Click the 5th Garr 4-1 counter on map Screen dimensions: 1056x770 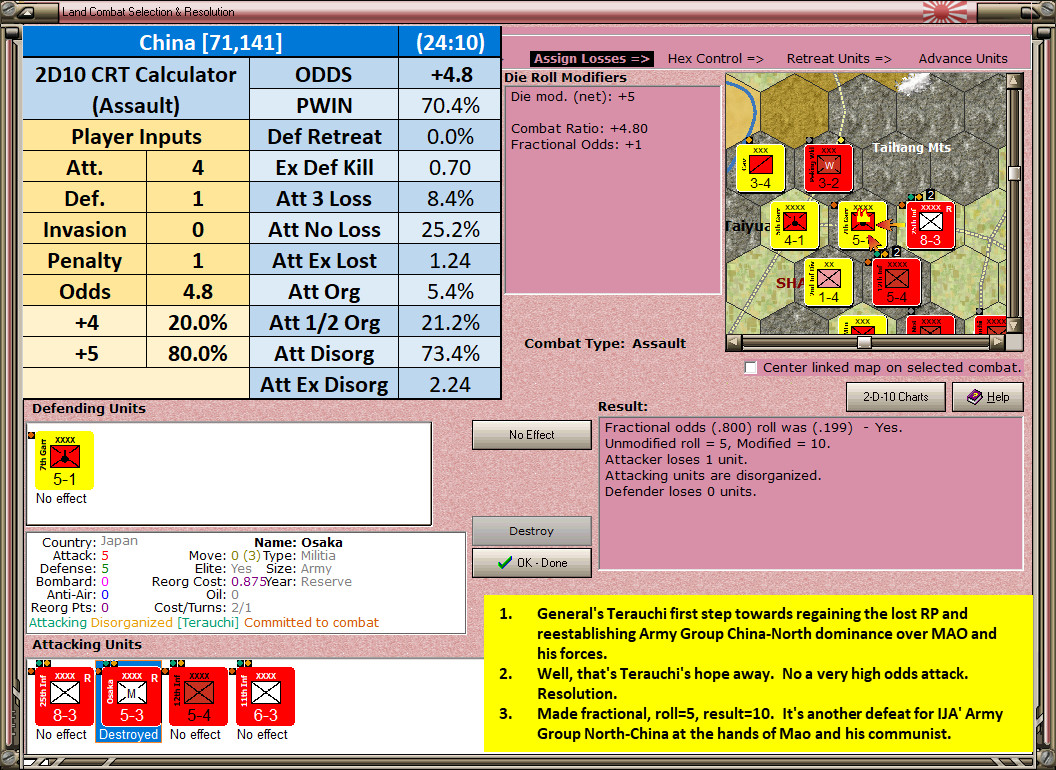pyautogui.click(x=795, y=226)
